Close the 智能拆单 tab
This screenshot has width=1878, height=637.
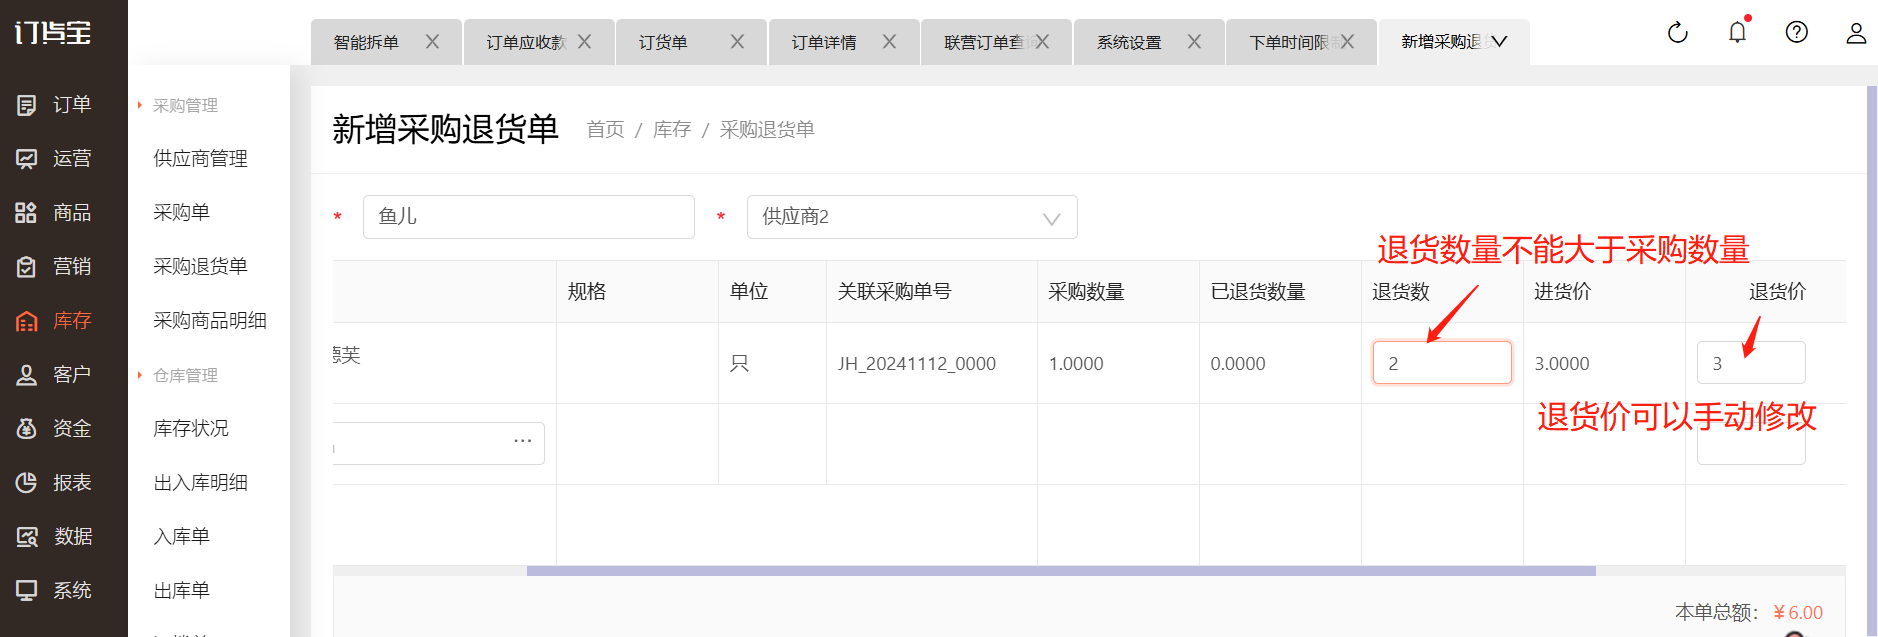tap(432, 42)
